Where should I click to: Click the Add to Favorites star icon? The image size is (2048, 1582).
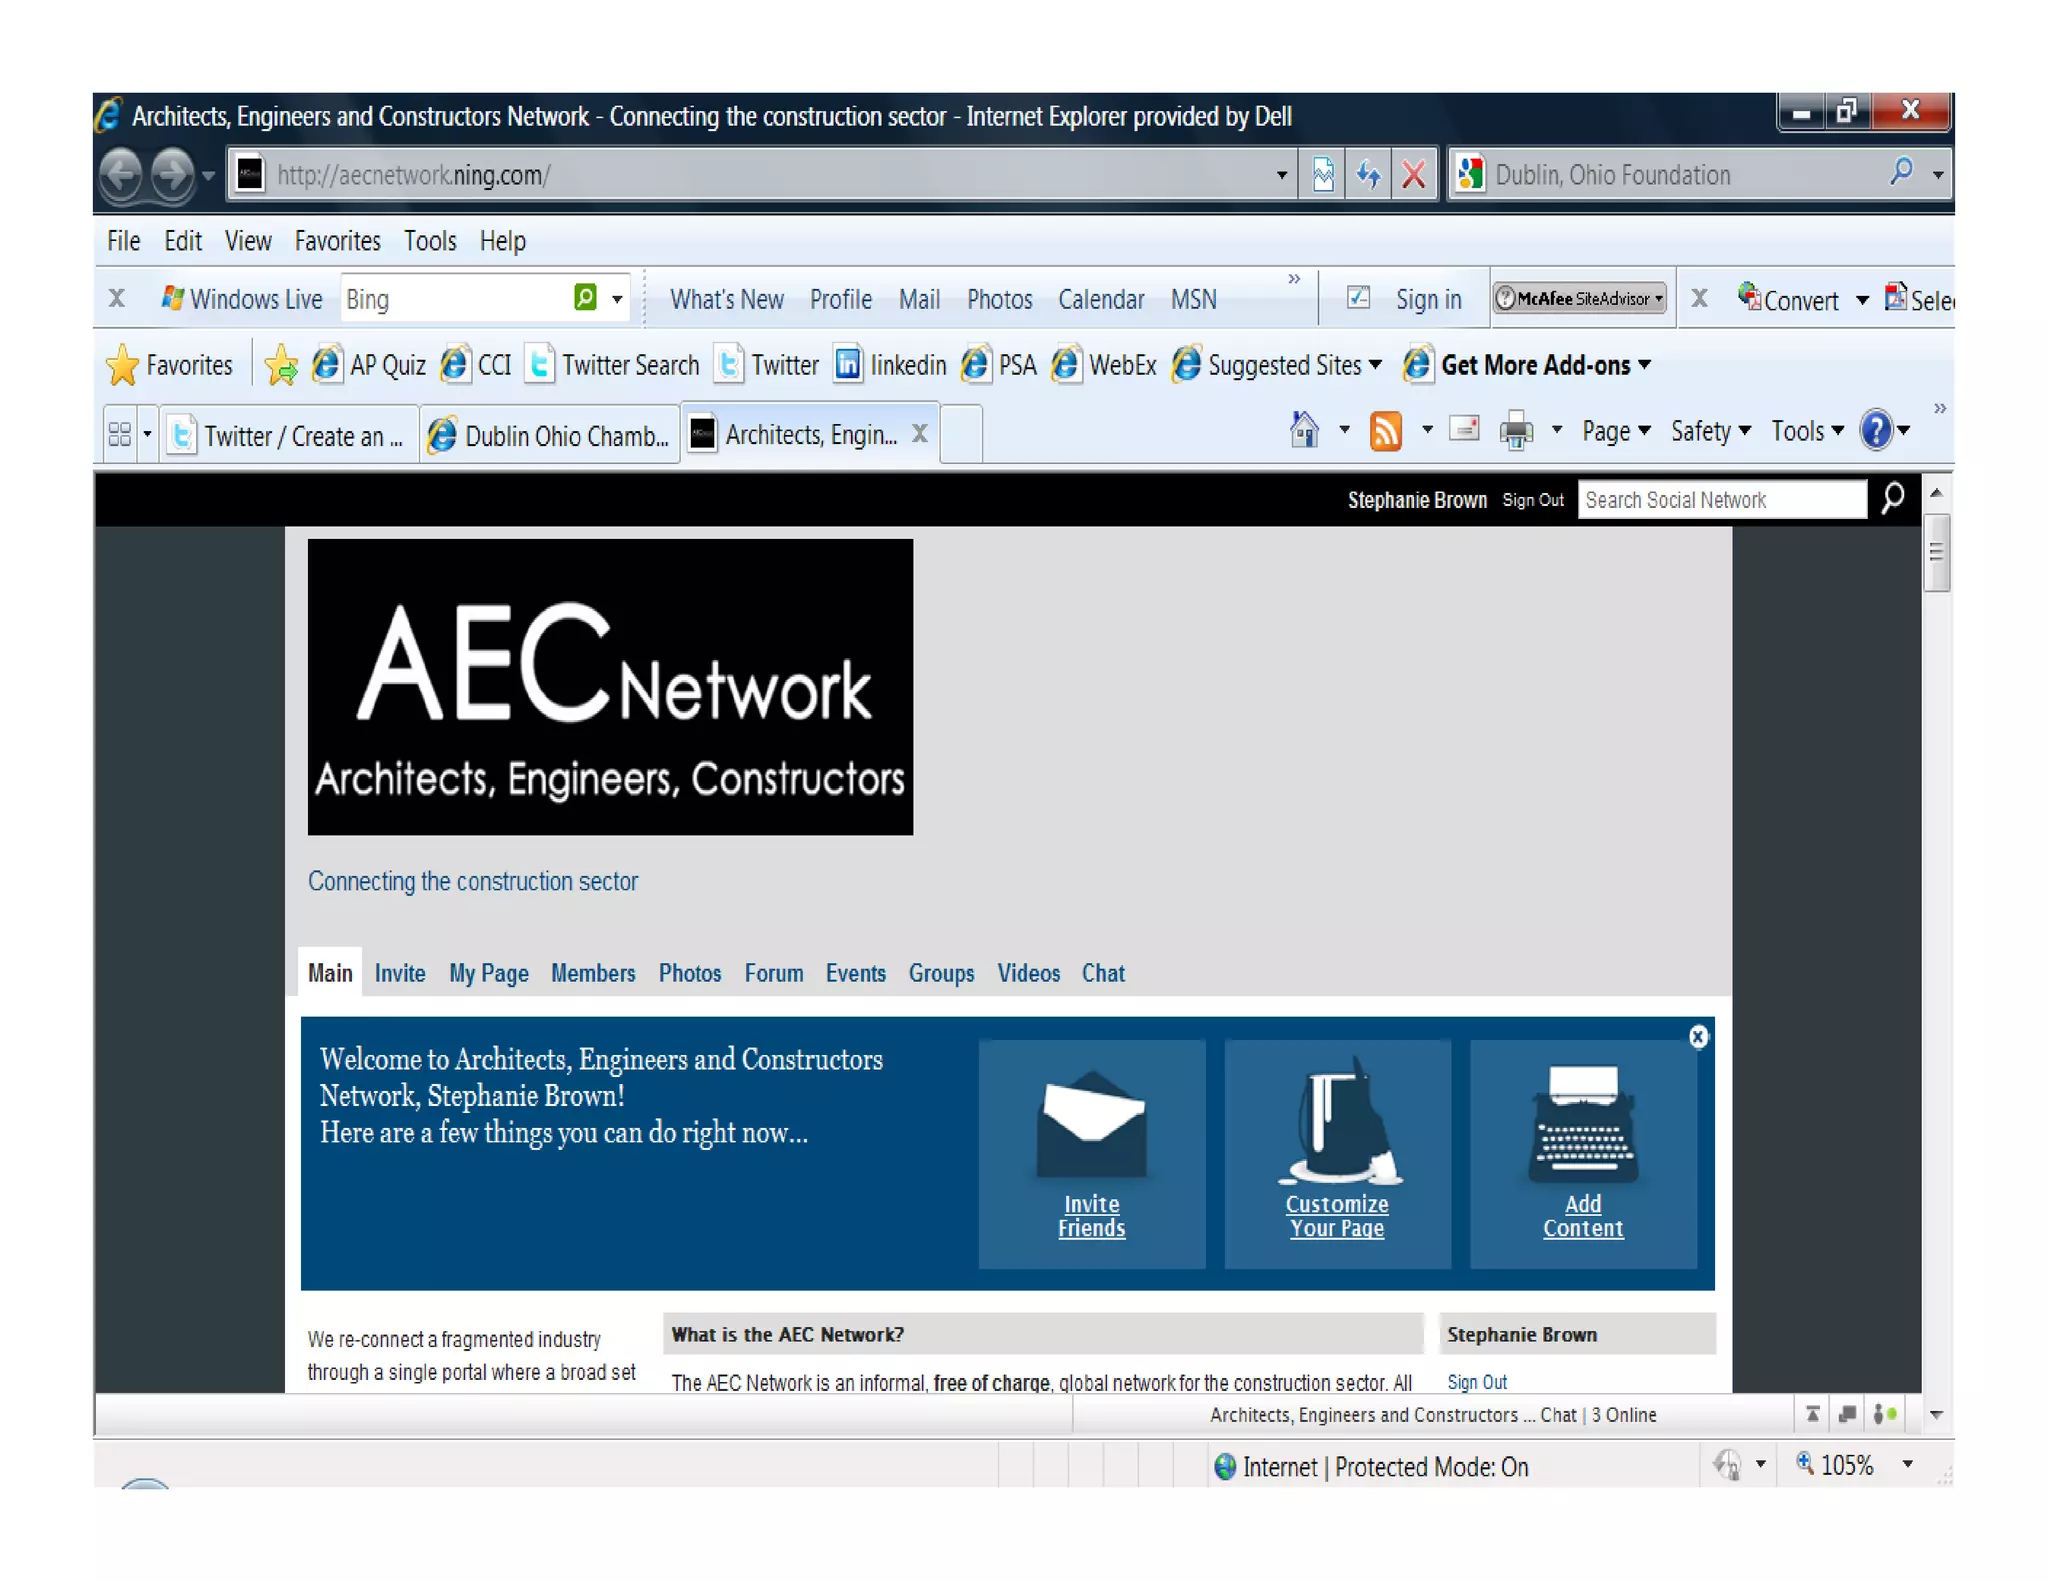[x=281, y=366]
